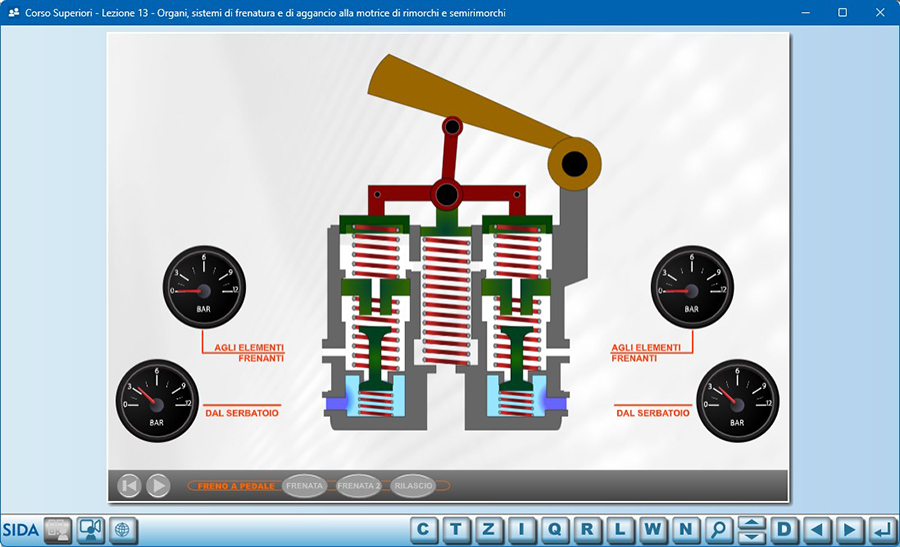Screen dimensions: 900x547
Task: Advance to next slide with right arrow
Action: (849, 529)
